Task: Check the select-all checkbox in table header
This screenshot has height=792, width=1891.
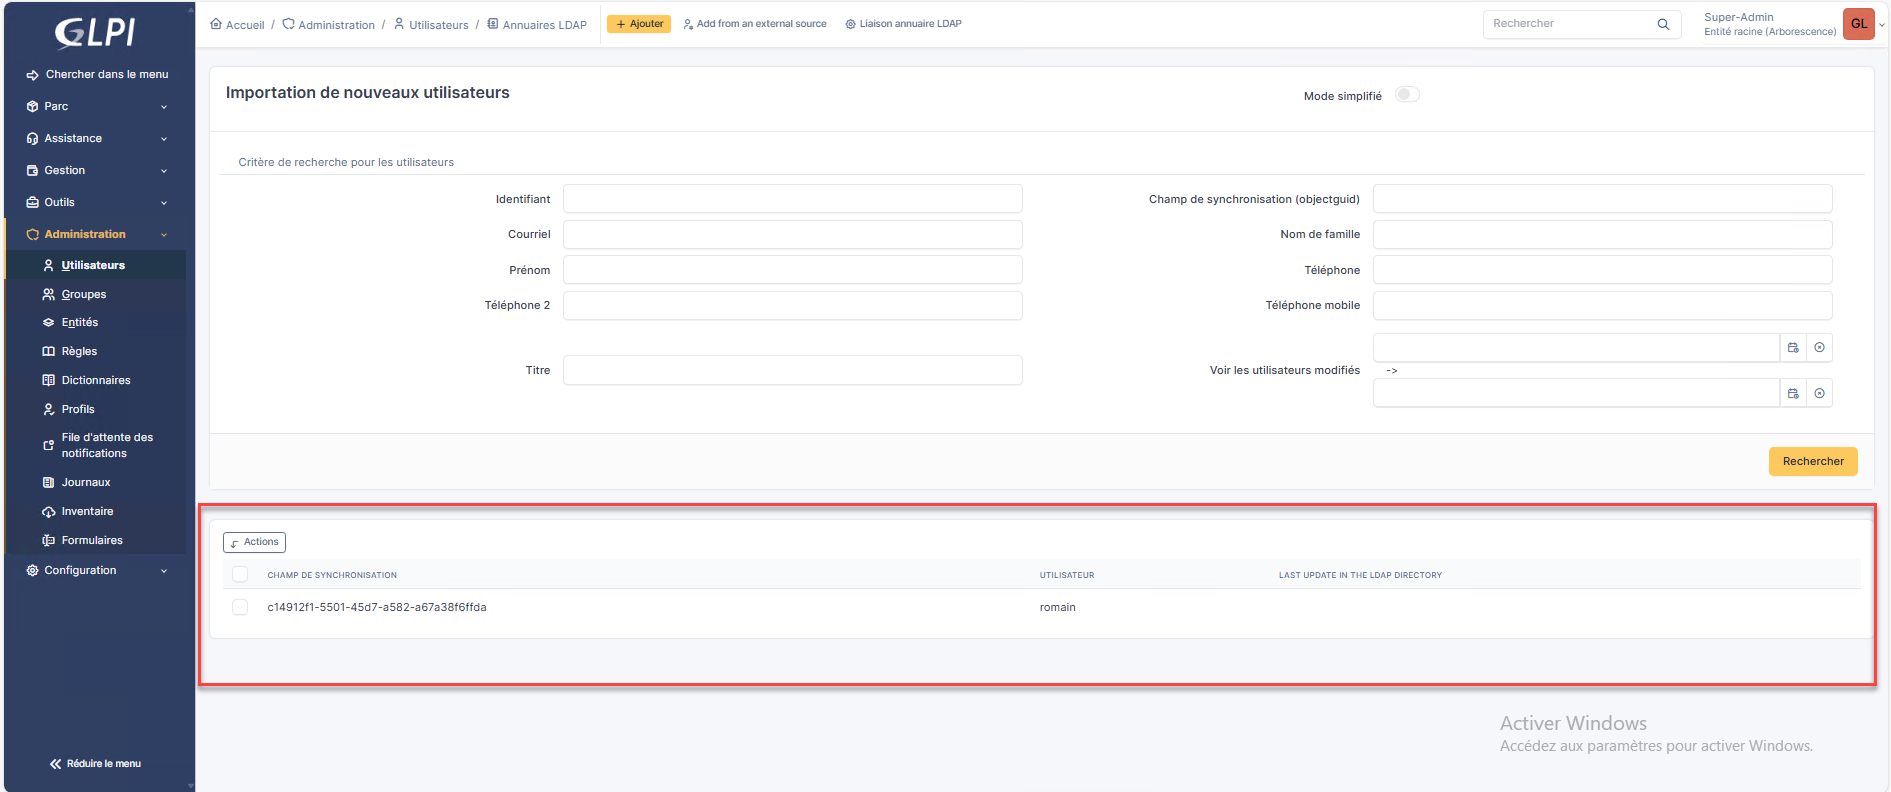Action: click(240, 574)
